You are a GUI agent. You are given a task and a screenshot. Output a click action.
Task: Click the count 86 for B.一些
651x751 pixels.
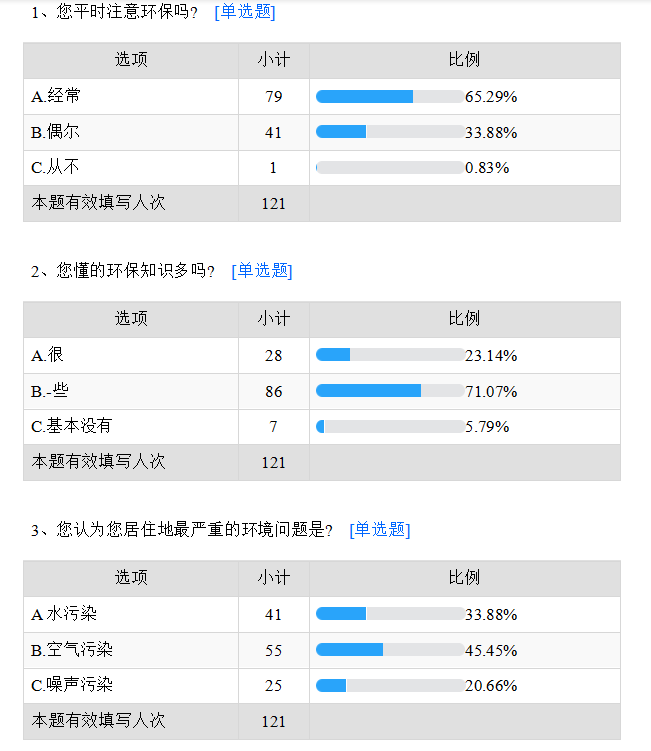pyautogui.click(x=274, y=391)
